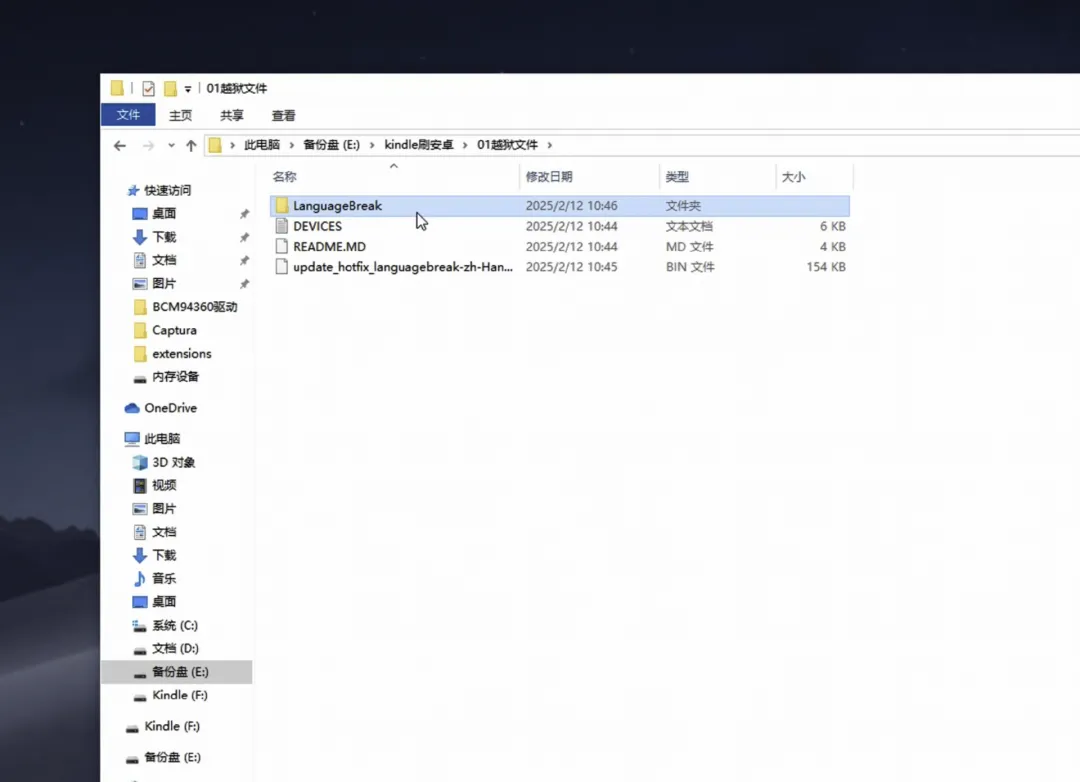Open the extensions folder in sidebar

[182, 353]
